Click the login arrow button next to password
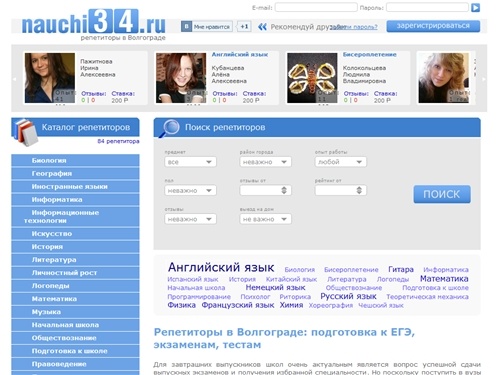 (475, 8)
